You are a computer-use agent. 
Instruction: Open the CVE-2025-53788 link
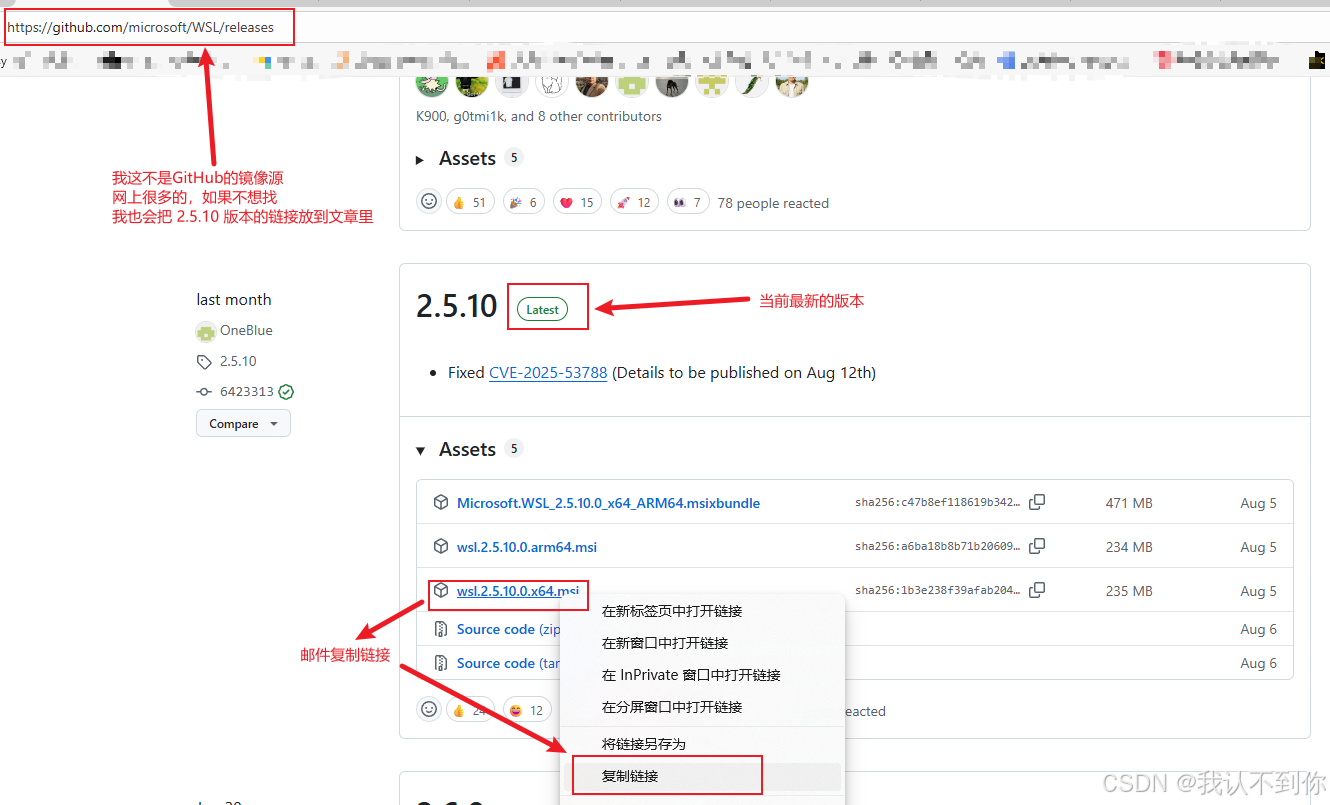(548, 372)
